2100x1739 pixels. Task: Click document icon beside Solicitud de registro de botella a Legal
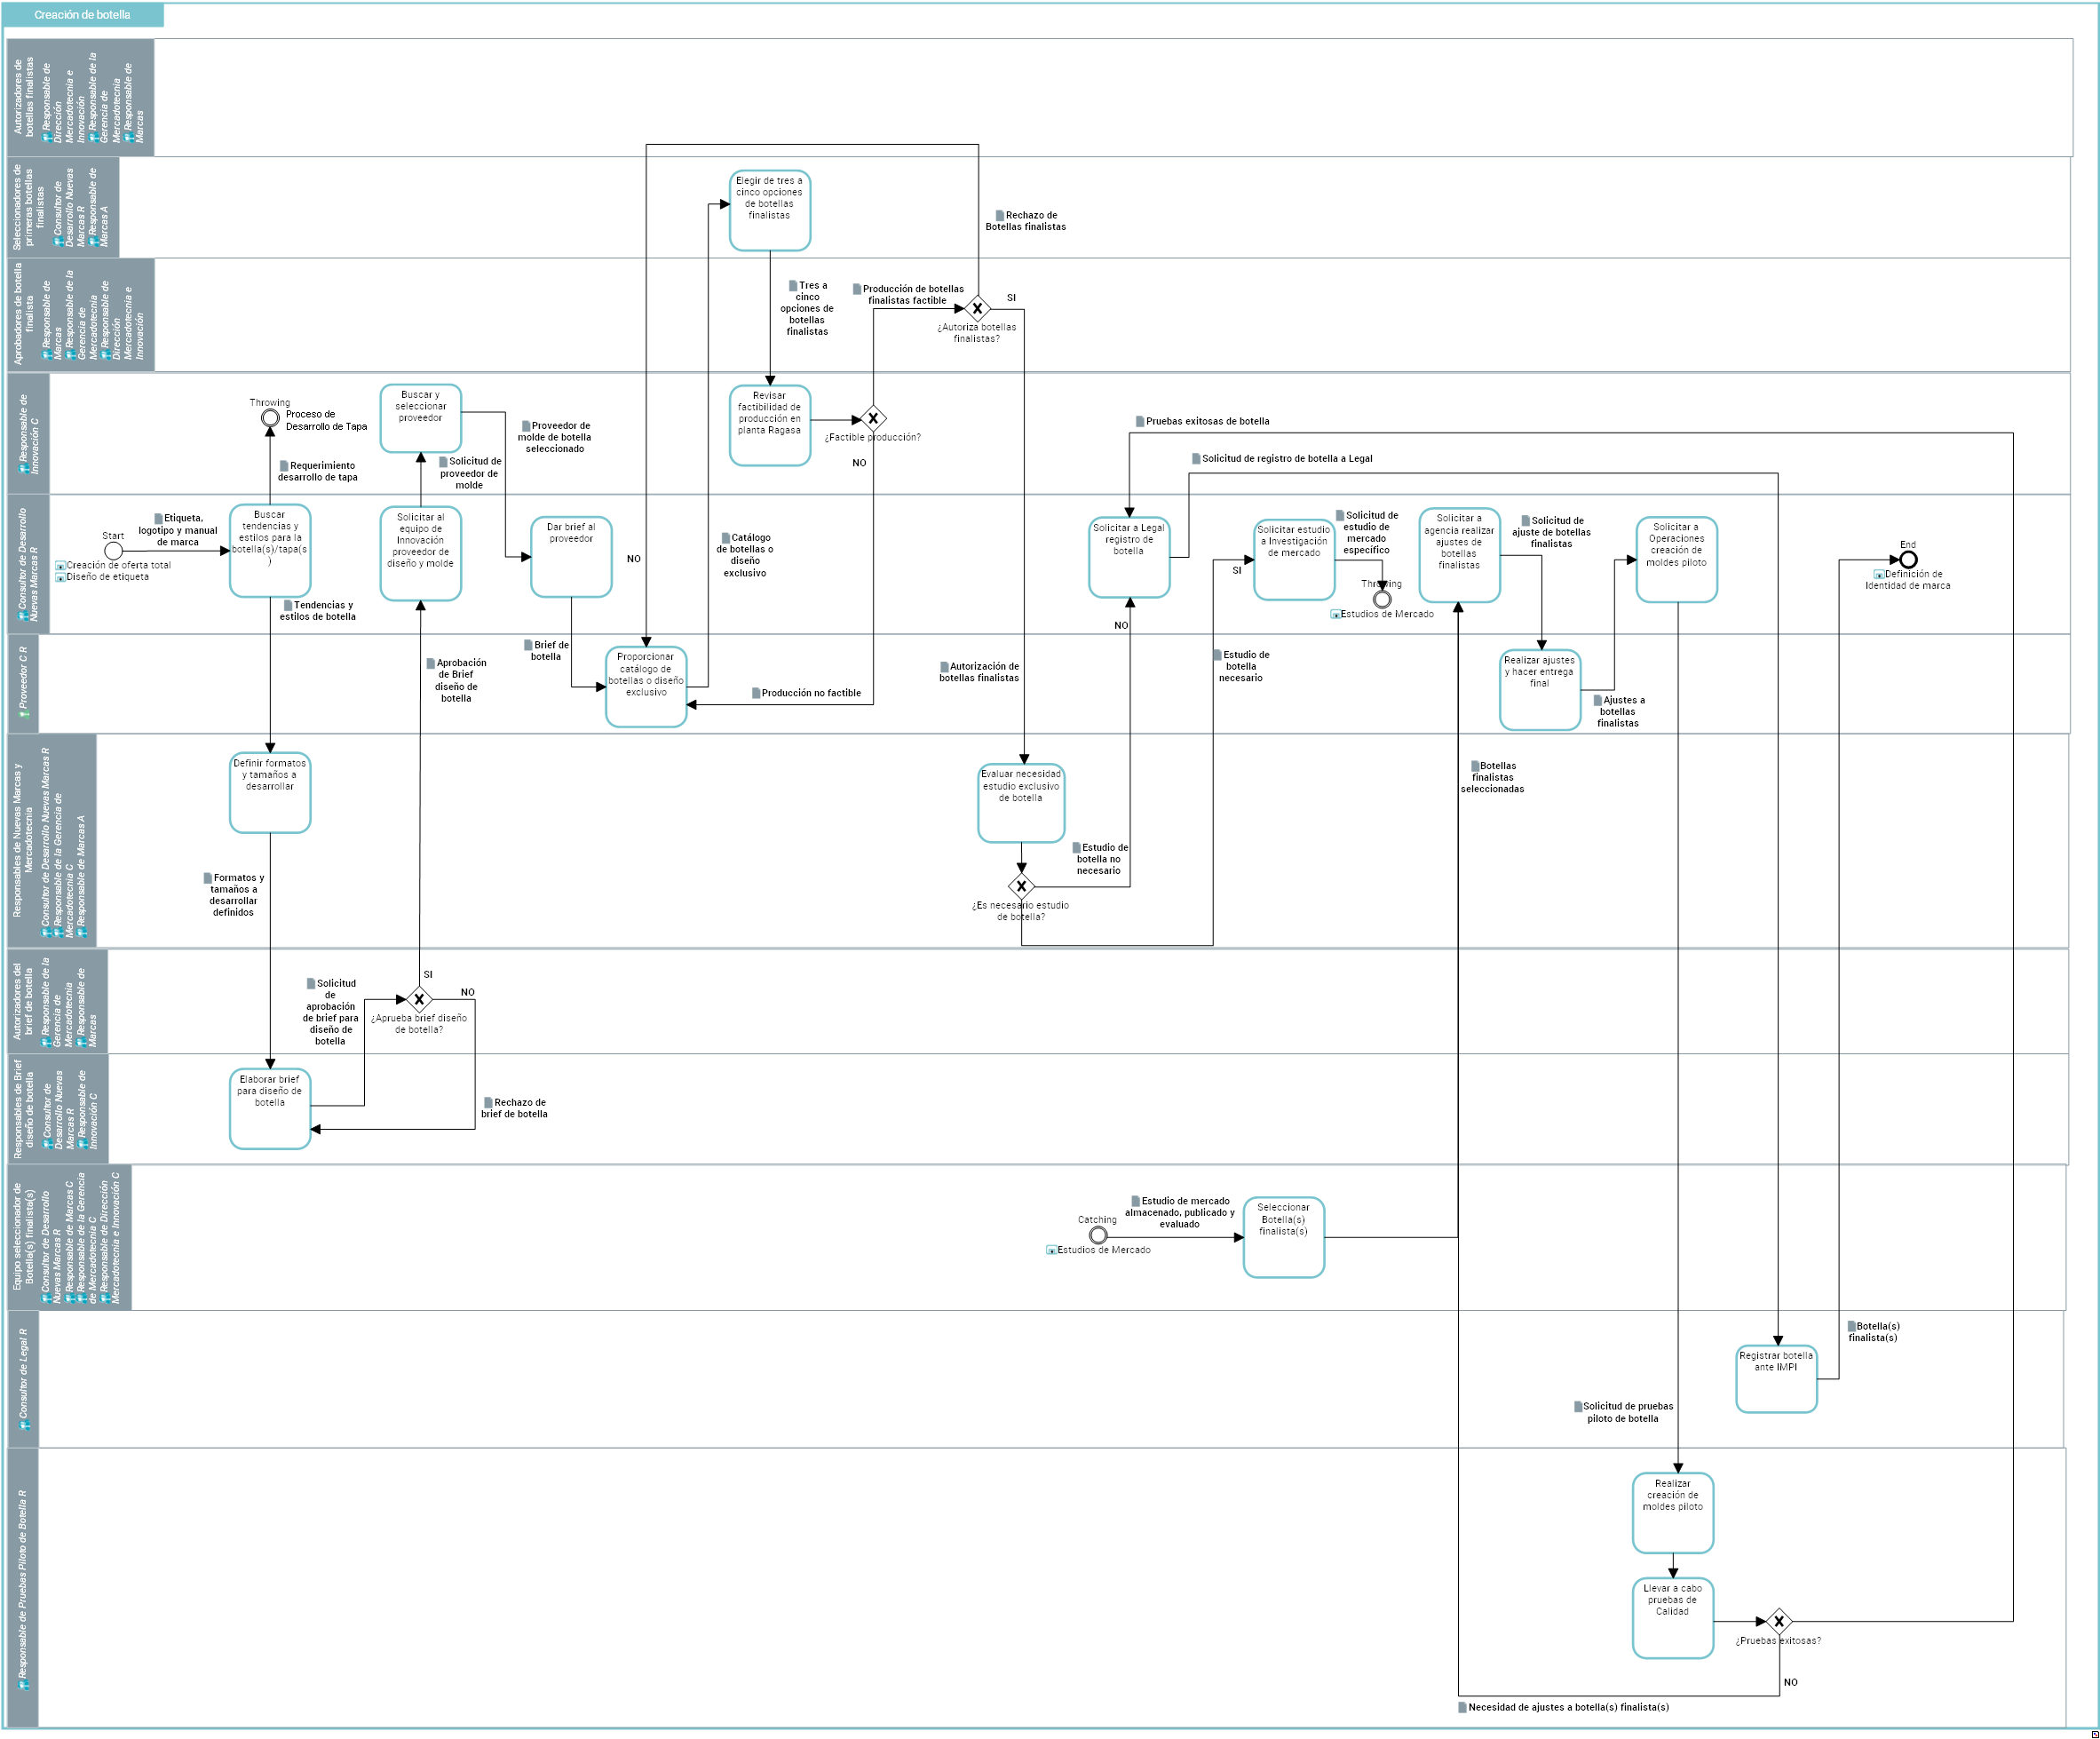(x=1196, y=458)
